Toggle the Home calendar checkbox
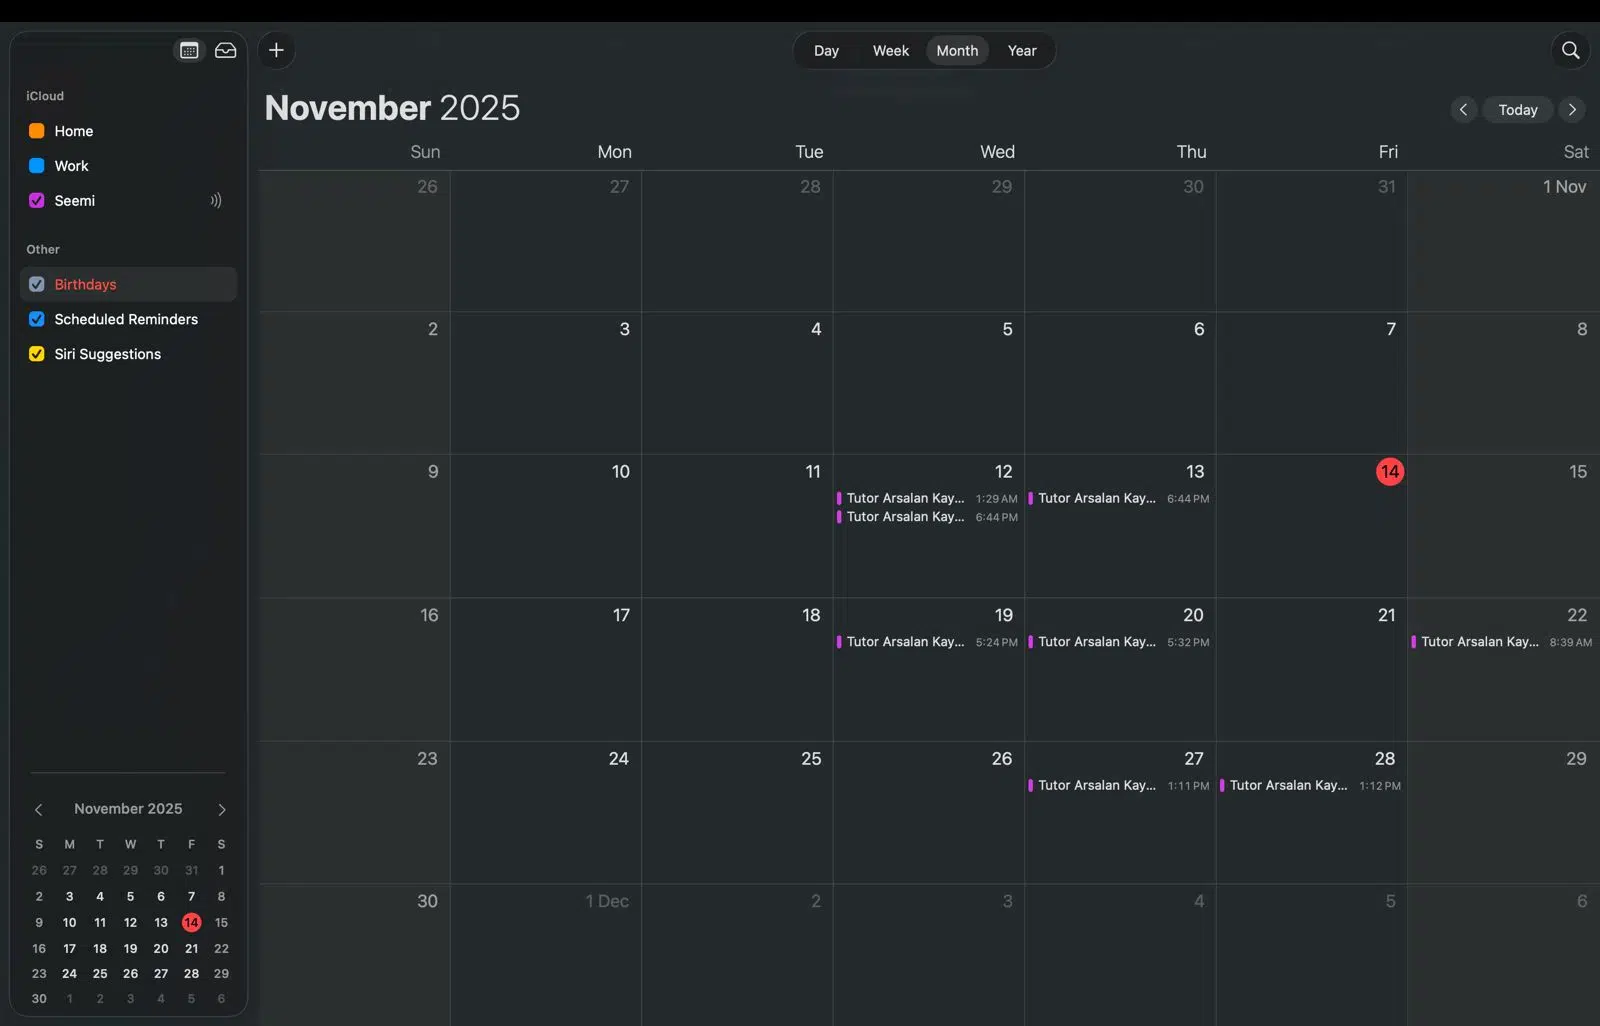 click(x=37, y=131)
